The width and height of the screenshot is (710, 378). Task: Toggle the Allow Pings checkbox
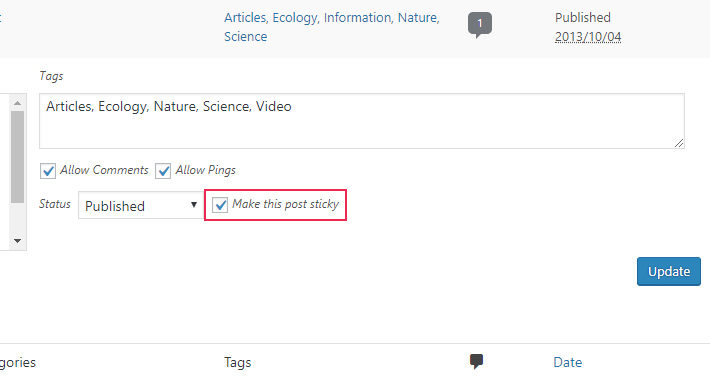click(x=163, y=171)
